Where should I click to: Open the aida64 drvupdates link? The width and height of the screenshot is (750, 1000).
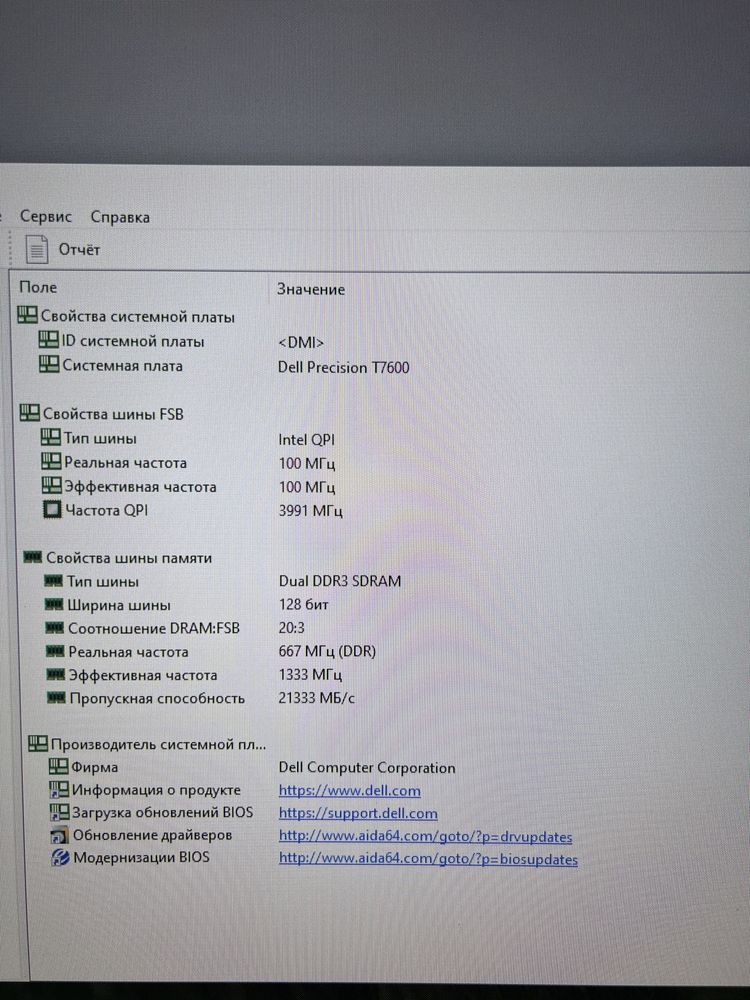pyautogui.click(x=425, y=837)
